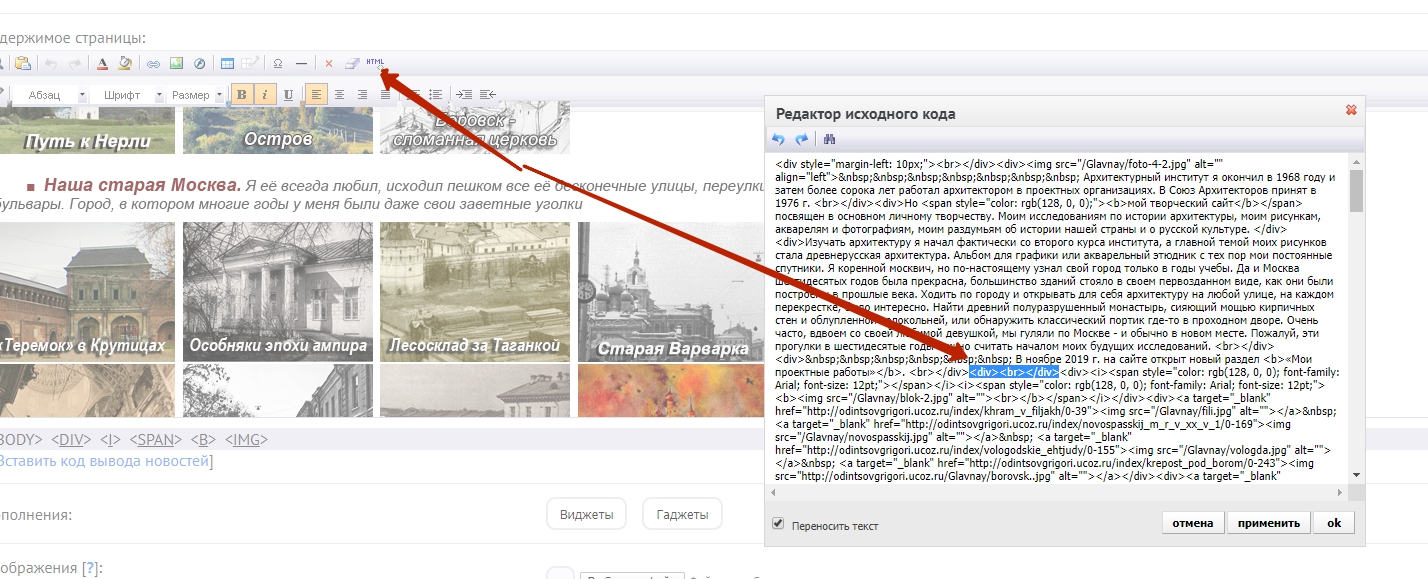The image size is (1428, 579).
Task: Open the 'Абзац' paragraph dropdown
Action: point(52,95)
